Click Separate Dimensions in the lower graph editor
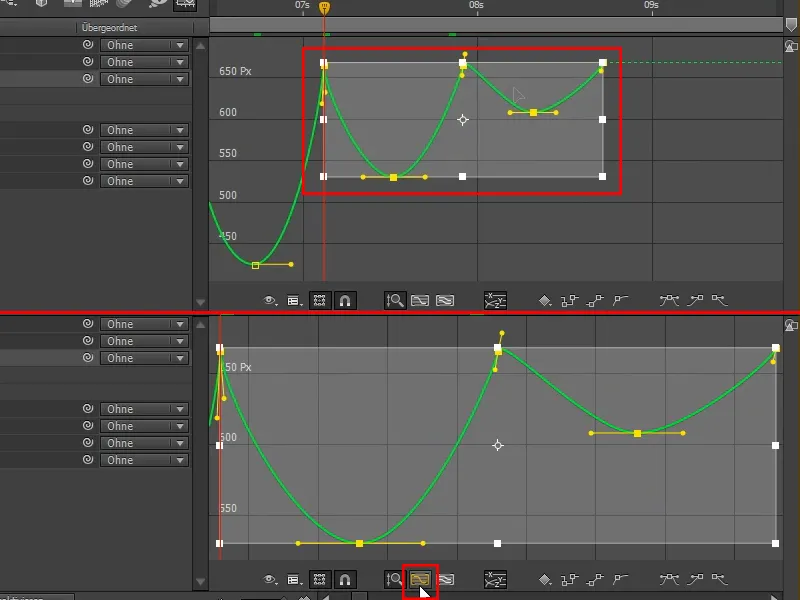 click(x=495, y=580)
